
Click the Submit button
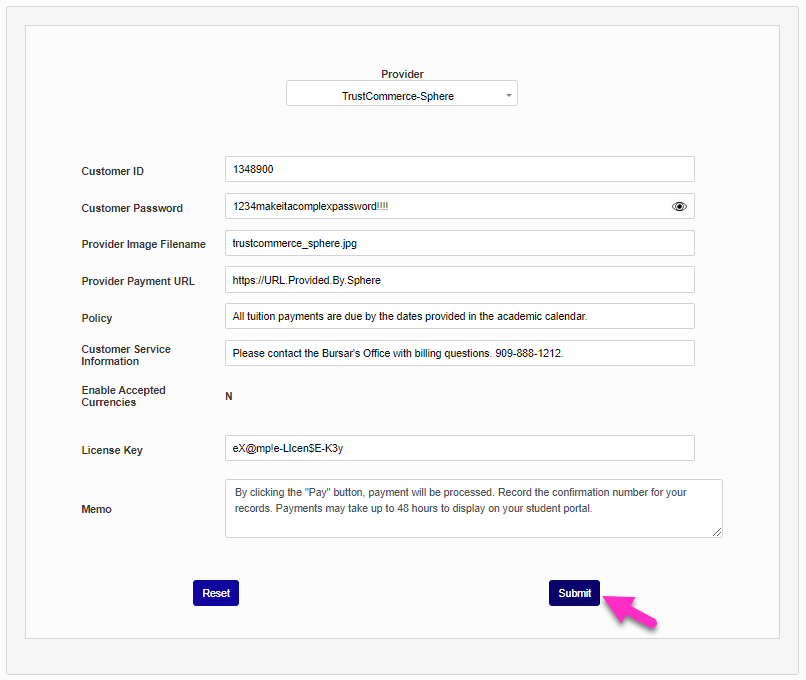[x=574, y=593]
